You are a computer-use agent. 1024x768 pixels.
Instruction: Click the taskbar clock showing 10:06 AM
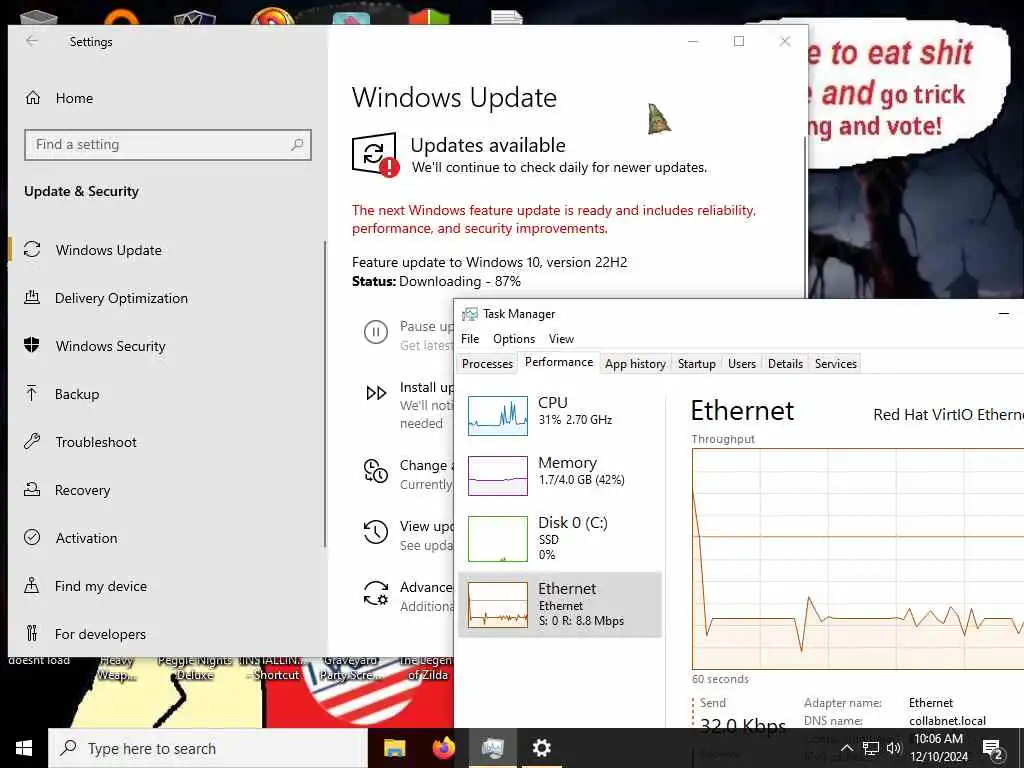[938, 748]
